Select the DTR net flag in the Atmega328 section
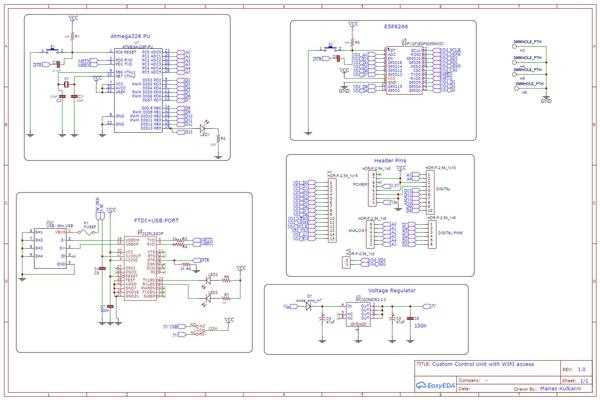Viewport: 600px width, 400px height. tap(42, 65)
